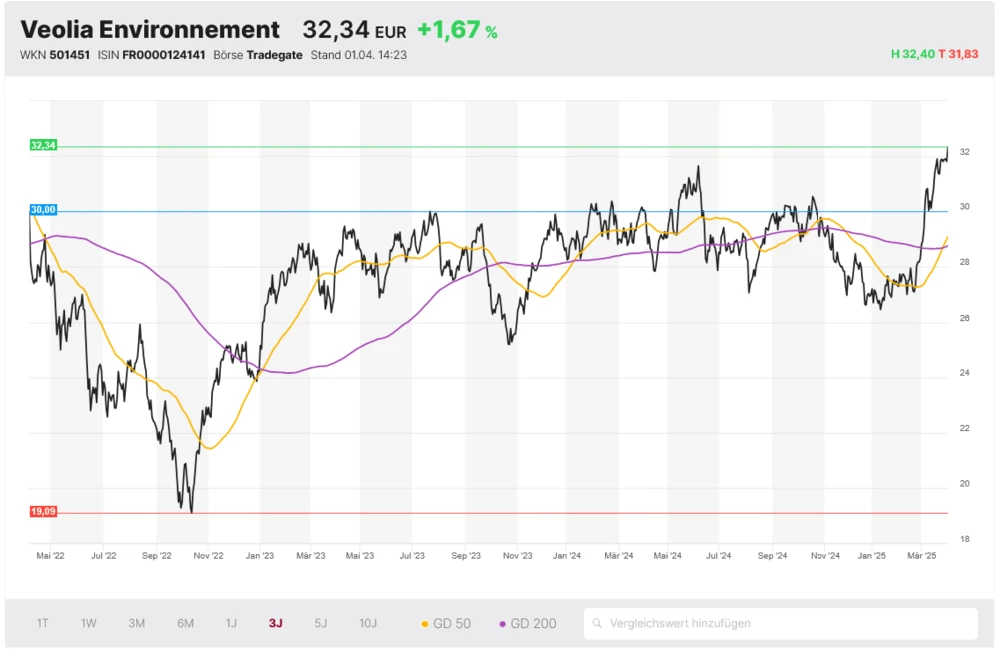Select the 1T time range

[43, 623]
